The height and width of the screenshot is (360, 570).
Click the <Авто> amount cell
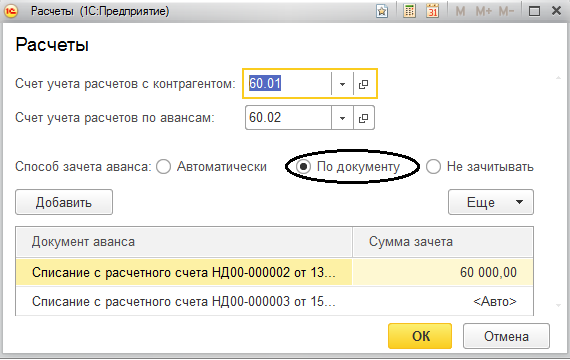tap(443, 301)
